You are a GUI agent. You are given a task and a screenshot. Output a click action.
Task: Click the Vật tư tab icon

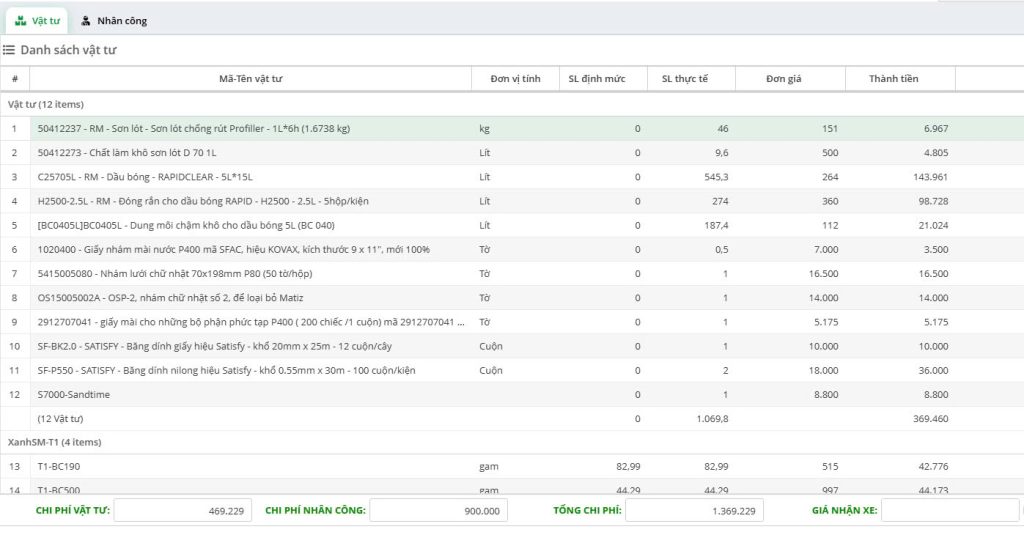point(21,21)
